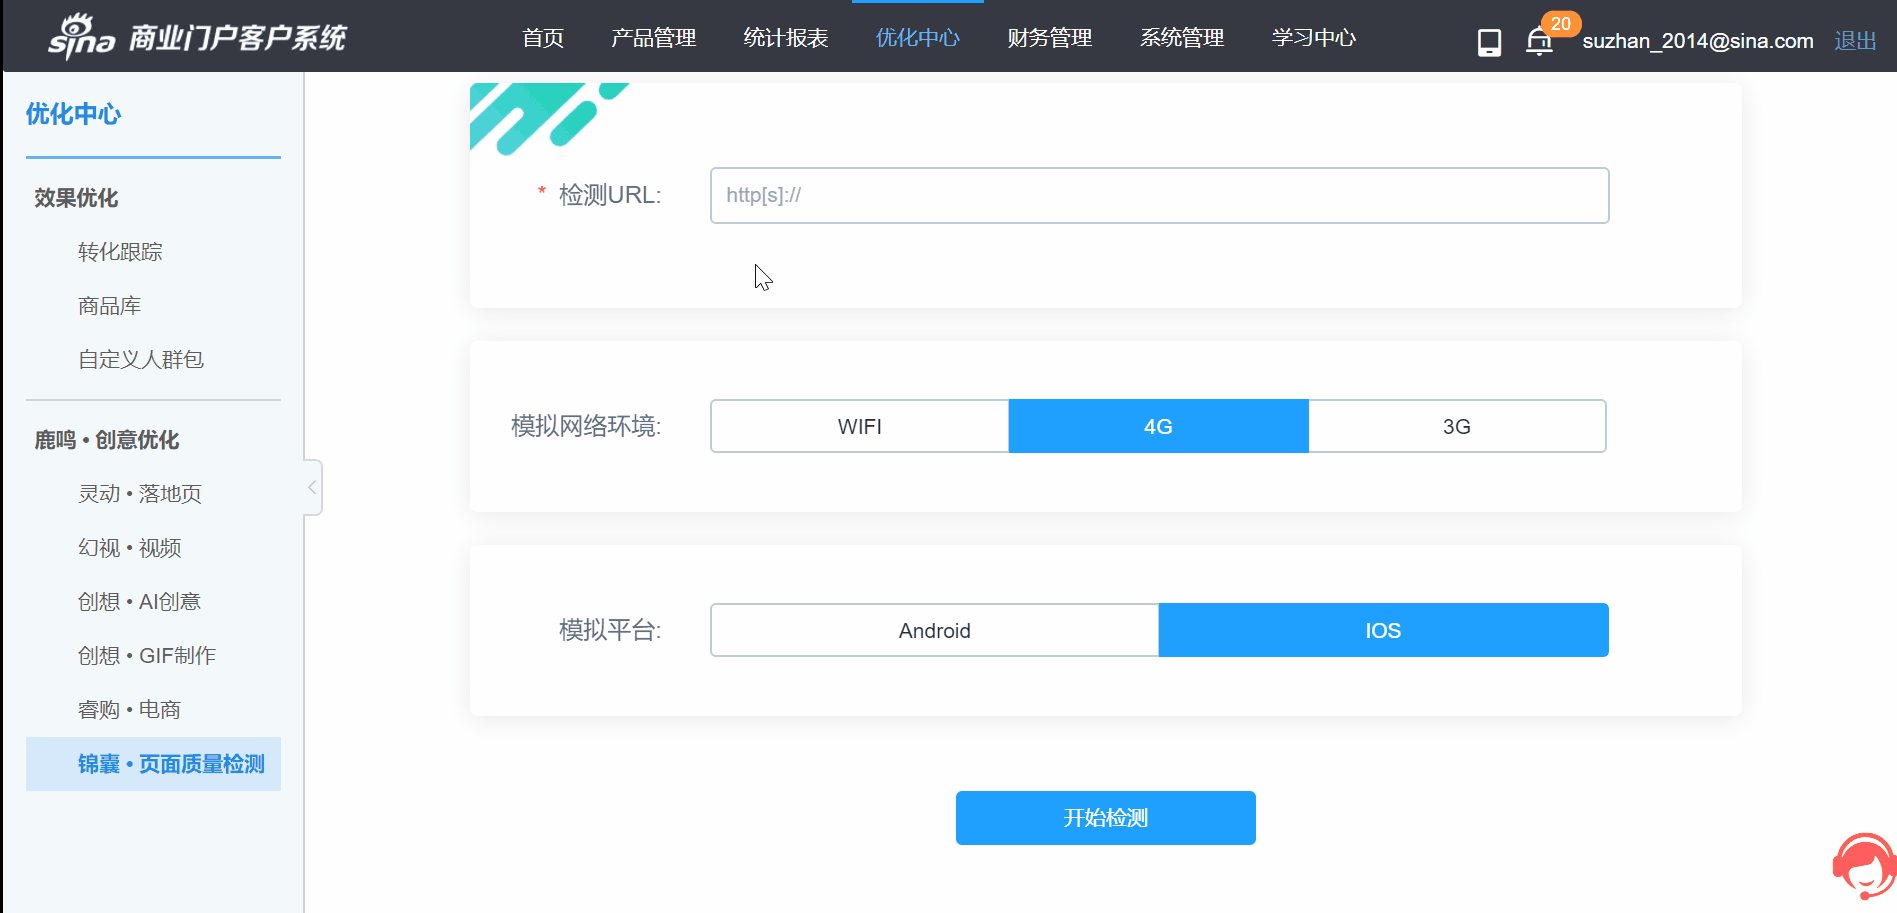1897x913 pixels.
Task: Open 财务管理 from the top menu
Action: click(1049, 38)
